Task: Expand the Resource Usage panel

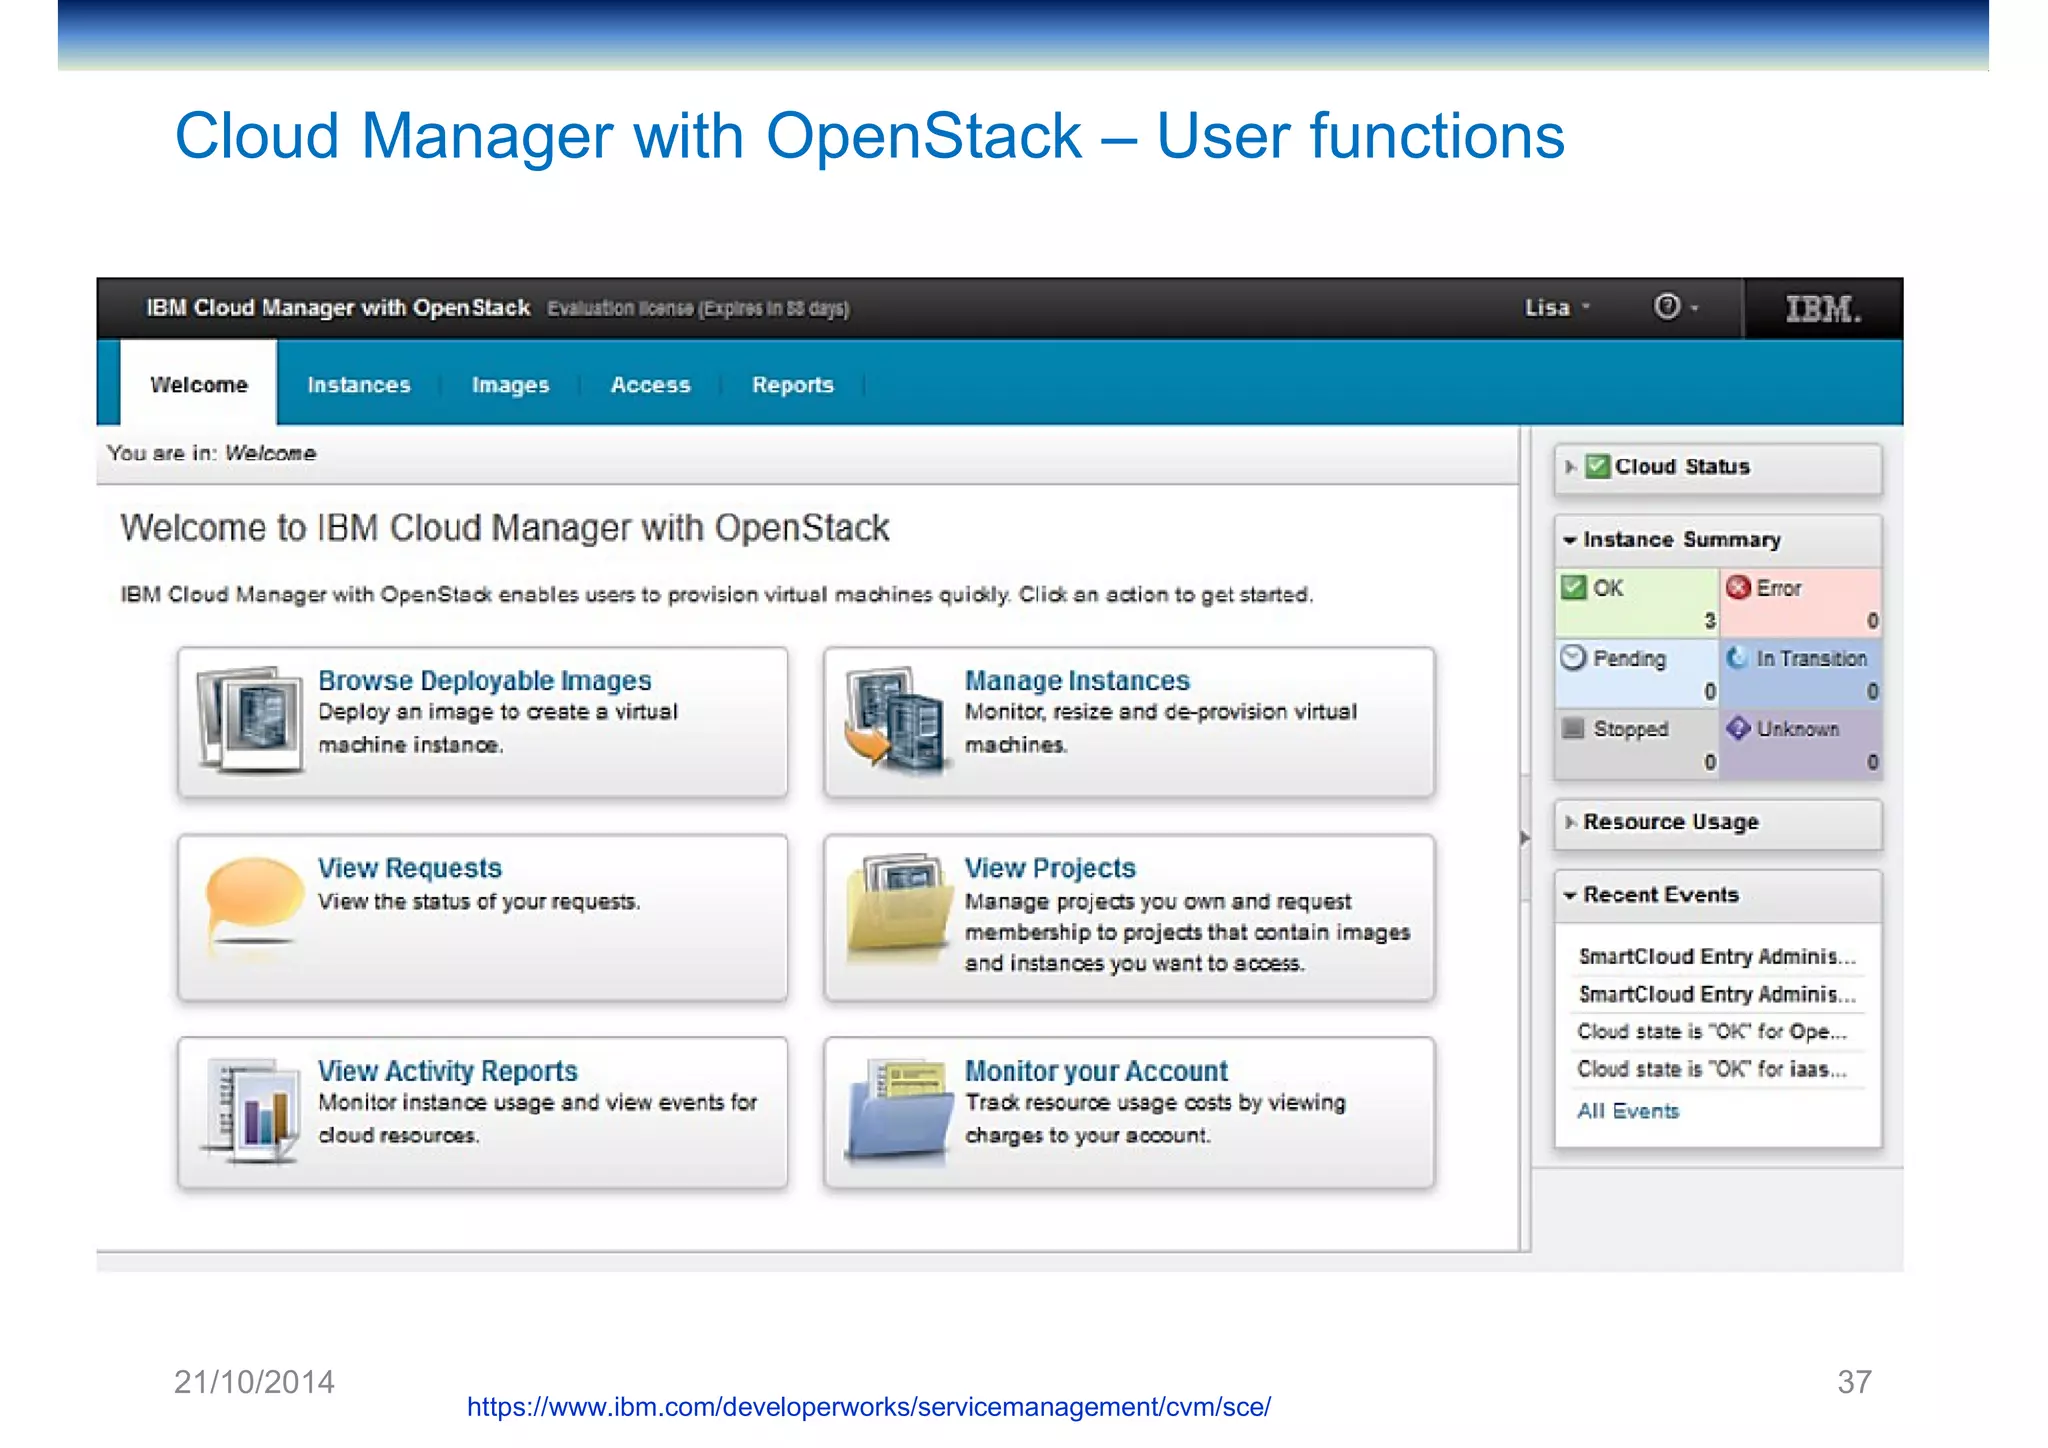Action: pos(1570,822)
